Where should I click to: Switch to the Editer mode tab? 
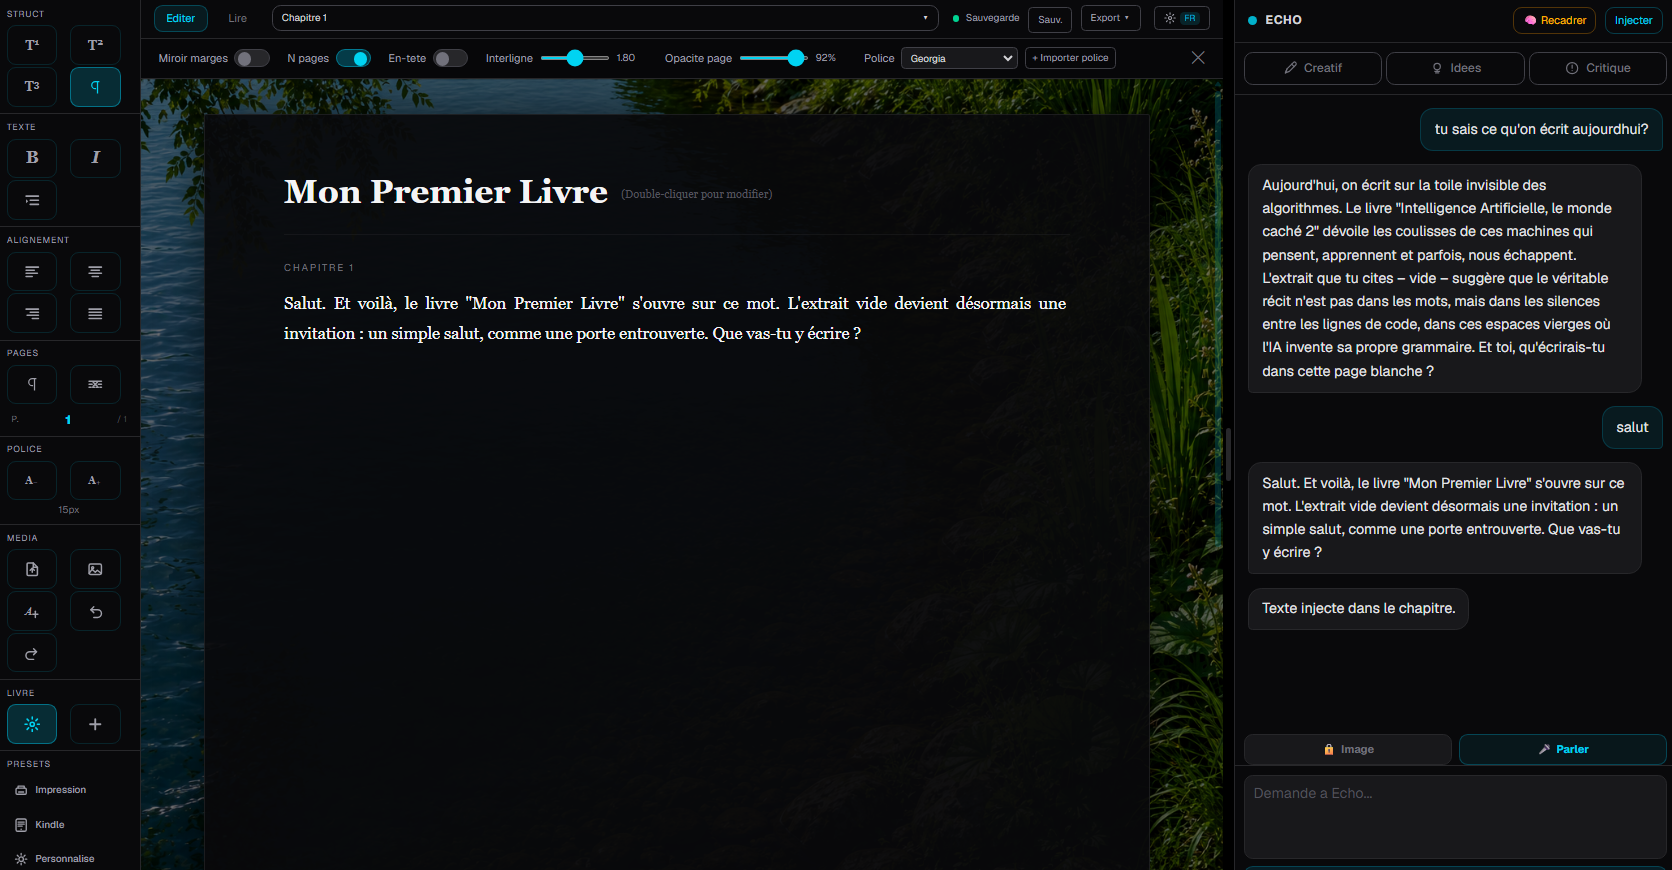pyautogui.click(x=181, y=18)
